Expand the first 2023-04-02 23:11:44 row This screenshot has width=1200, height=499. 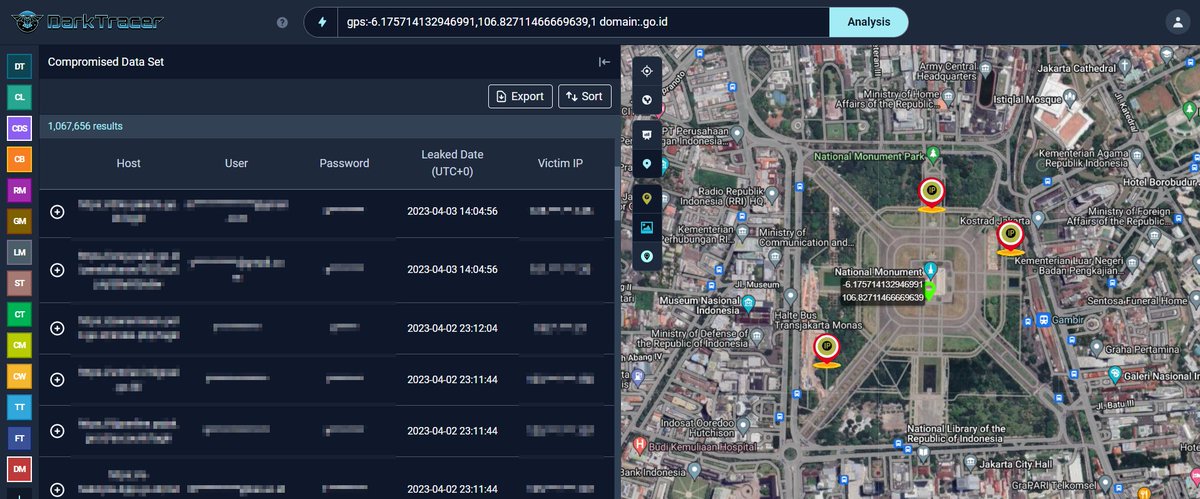point(57,379)
